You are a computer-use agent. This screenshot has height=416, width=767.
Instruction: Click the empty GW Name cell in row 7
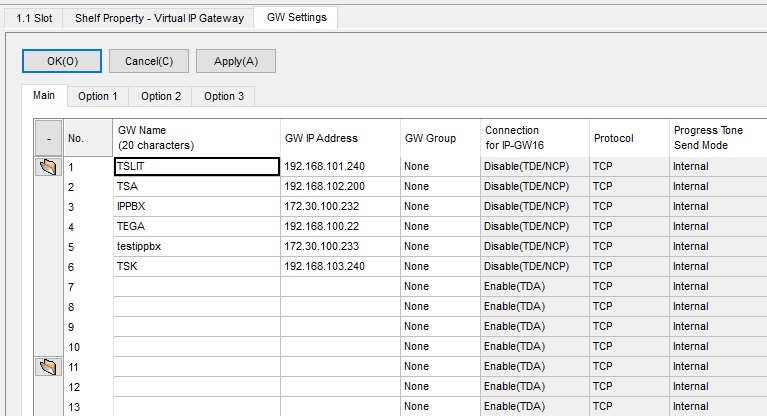(x=197, y=286)
